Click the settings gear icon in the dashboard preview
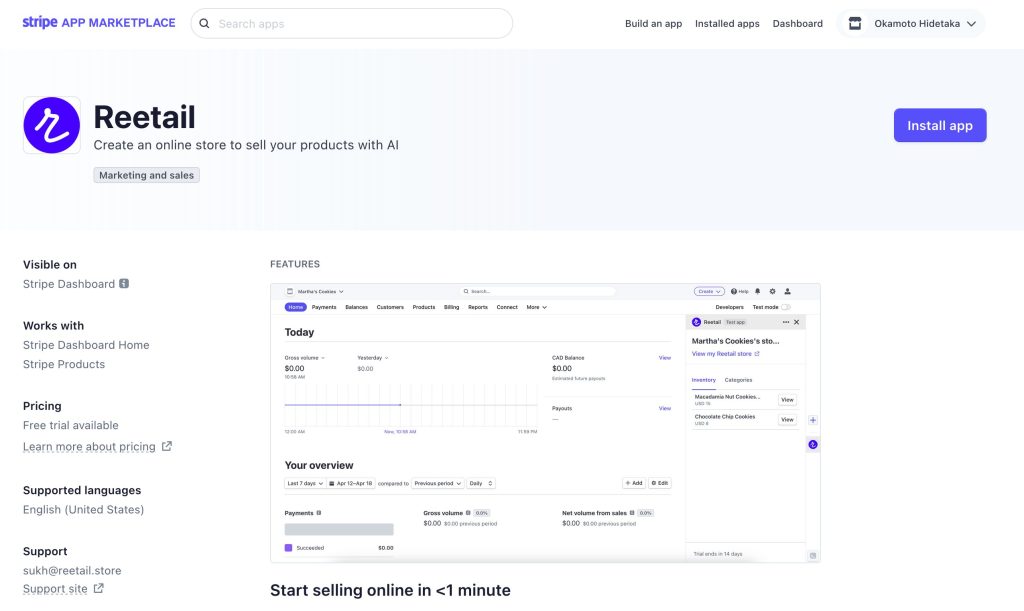 tap(772, 291)
